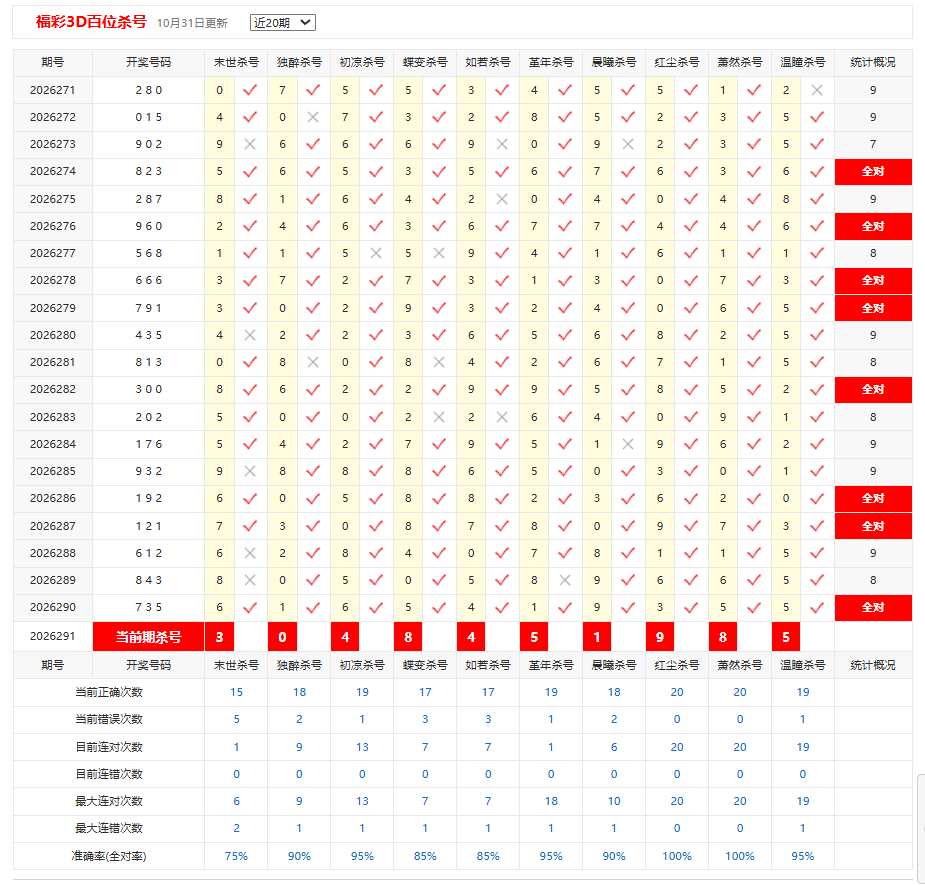Click the 福彩3D百位杀号 page title
This screenshot has width=925, height=885.
point(91,22)
